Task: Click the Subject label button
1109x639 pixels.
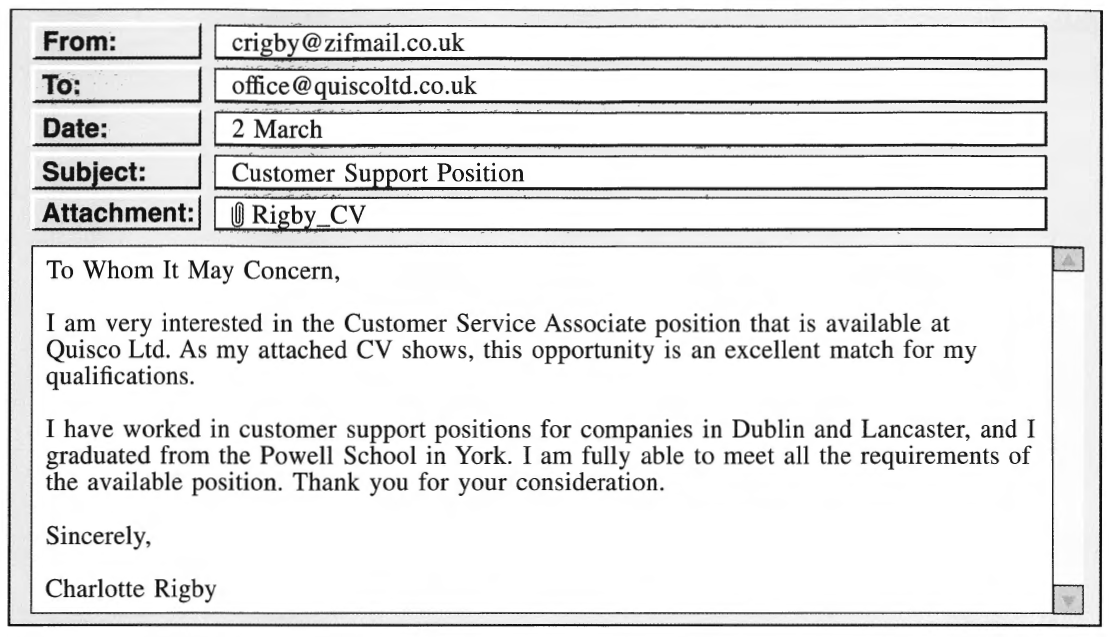Action: pyautogui.click(x=117, y=172)
